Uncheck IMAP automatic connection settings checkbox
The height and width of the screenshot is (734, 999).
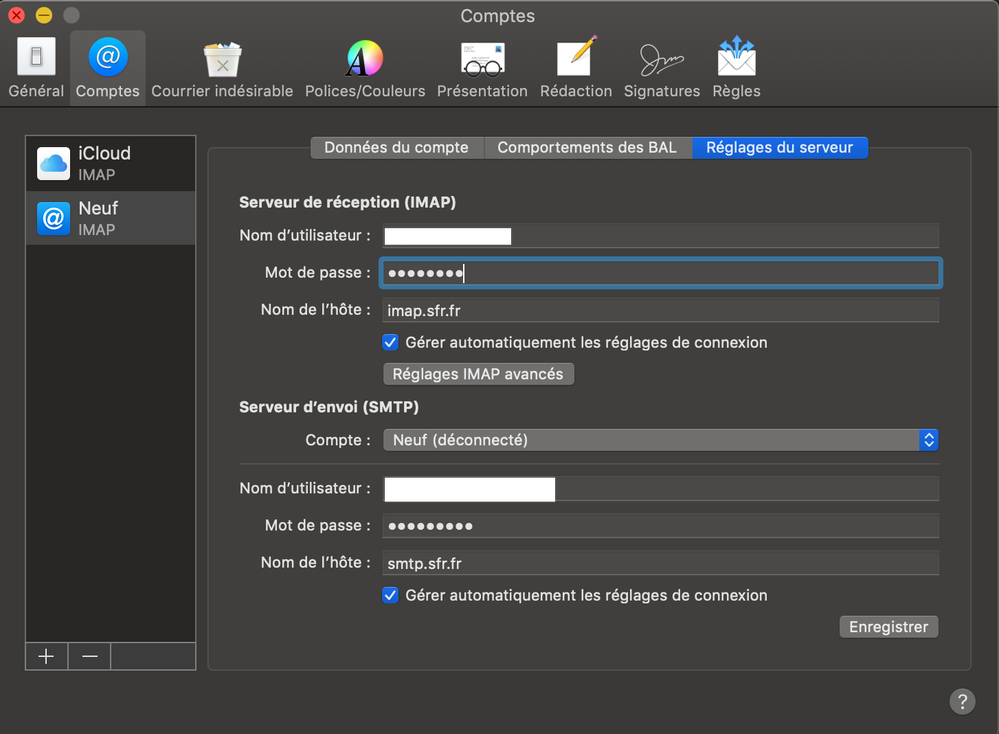tap(391, 342)
